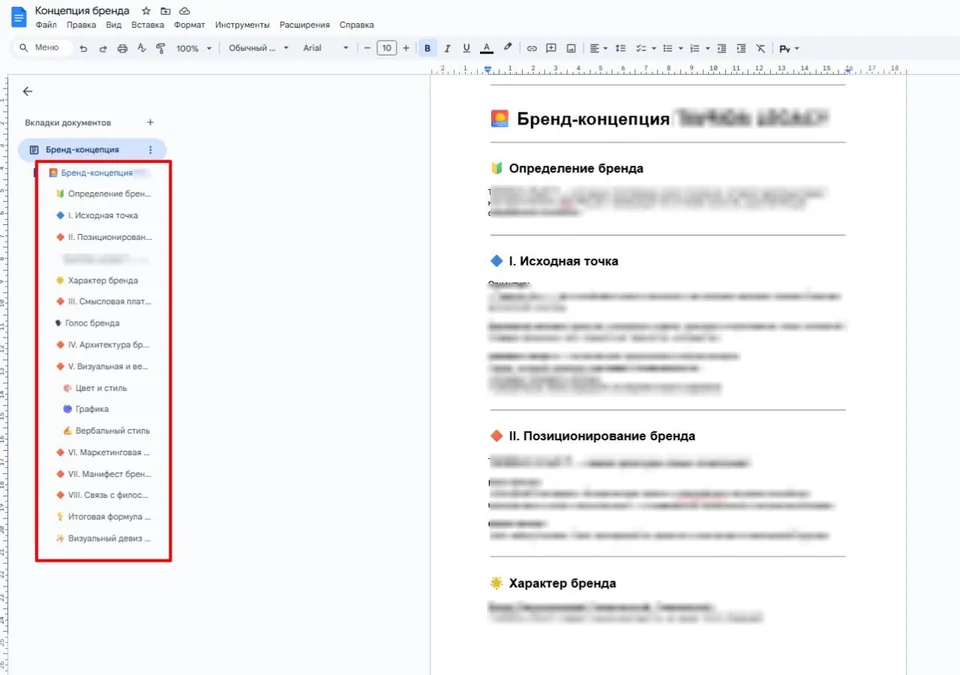This screenshot has width=960, height=675.
Task: Go to Графика outline heading
Action: coord(86,409)
